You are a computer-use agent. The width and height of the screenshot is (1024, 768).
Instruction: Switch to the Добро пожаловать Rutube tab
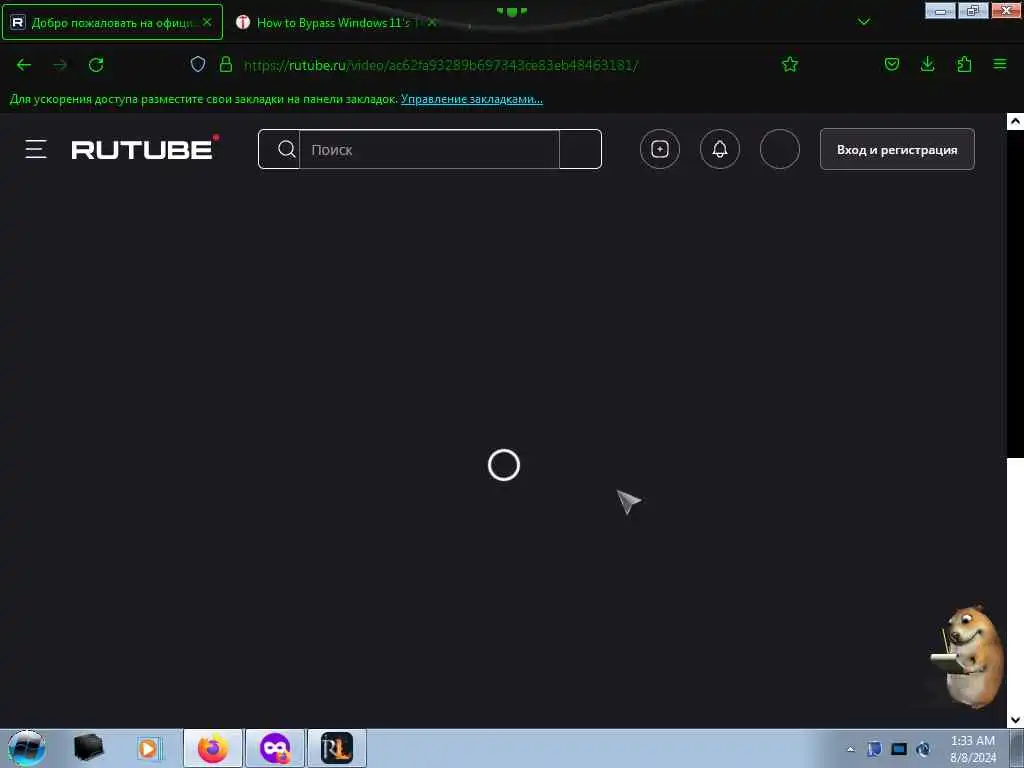tap(112, 22)
